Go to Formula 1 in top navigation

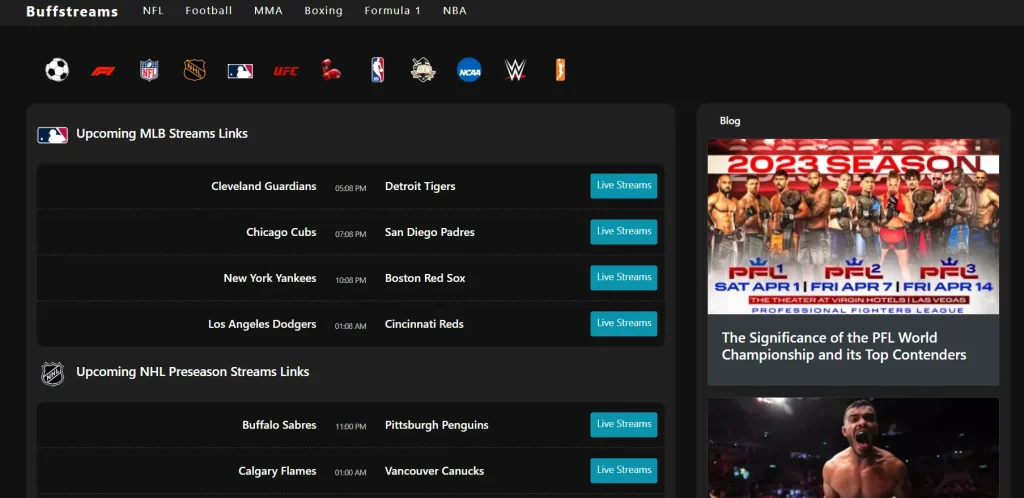(391, 11)
